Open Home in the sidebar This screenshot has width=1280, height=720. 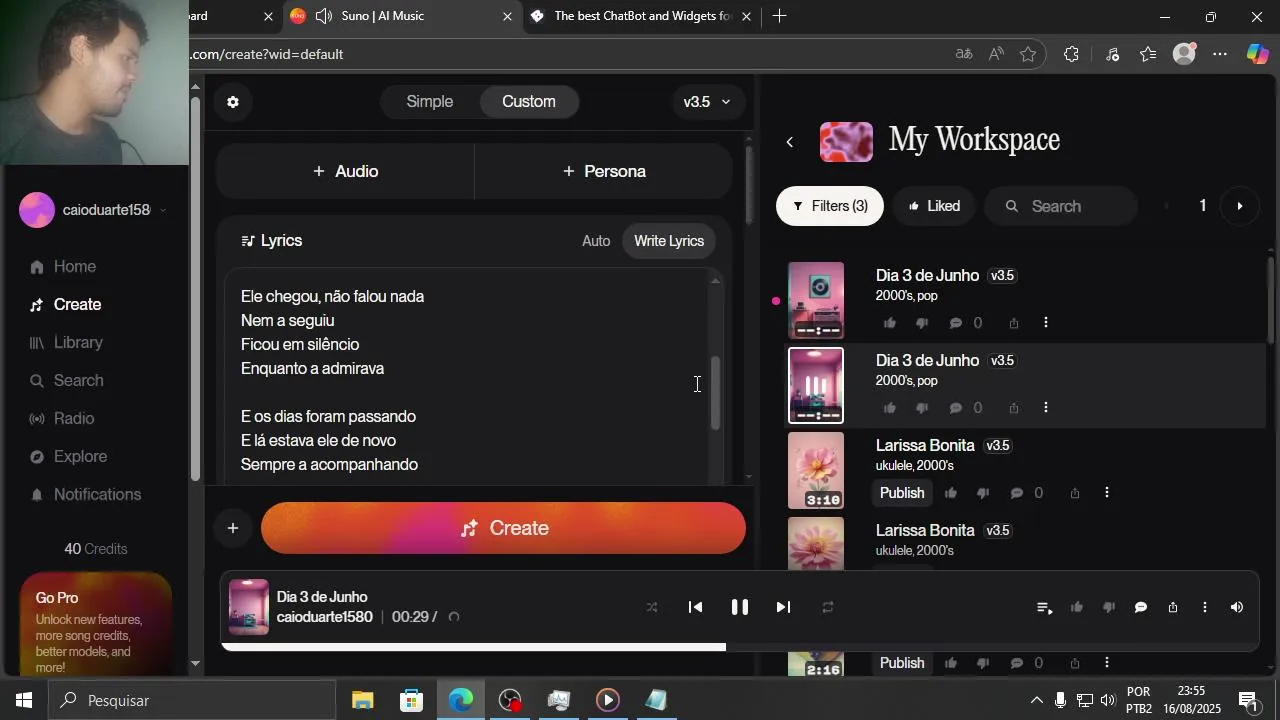click(75, 267)
